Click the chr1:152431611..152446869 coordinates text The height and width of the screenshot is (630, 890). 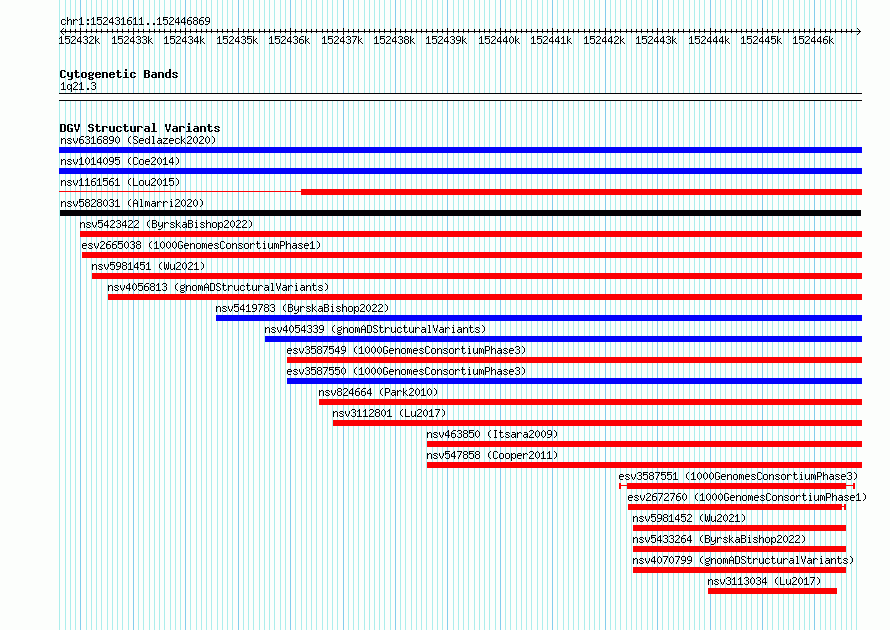[135, 21]
